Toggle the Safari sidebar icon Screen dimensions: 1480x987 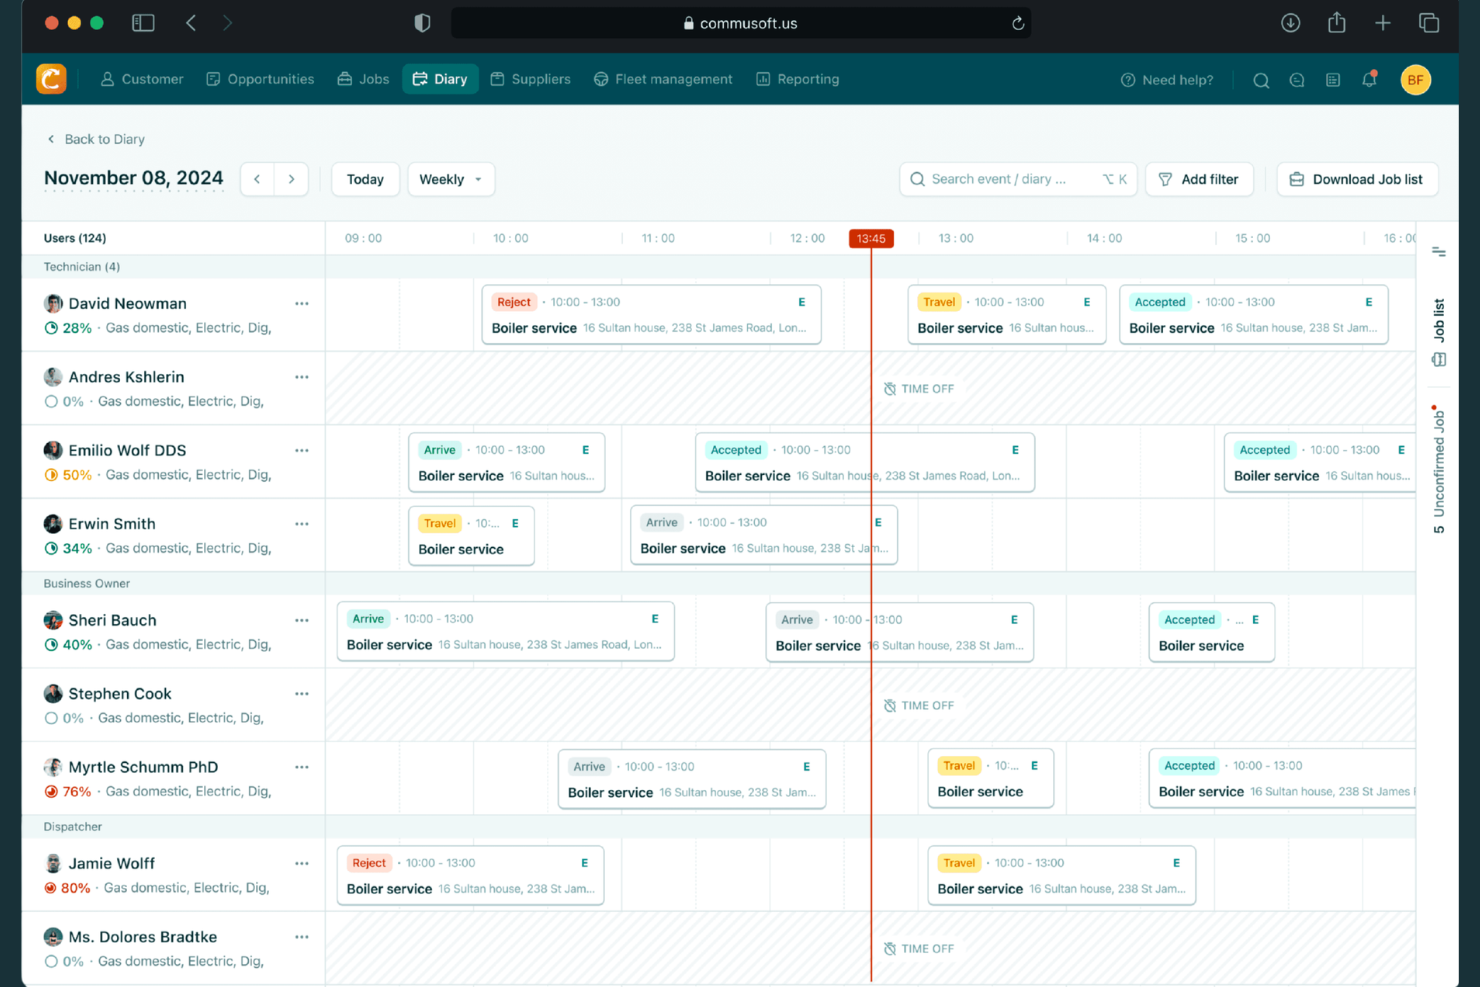pyautogui.click(x=143, y=23)
